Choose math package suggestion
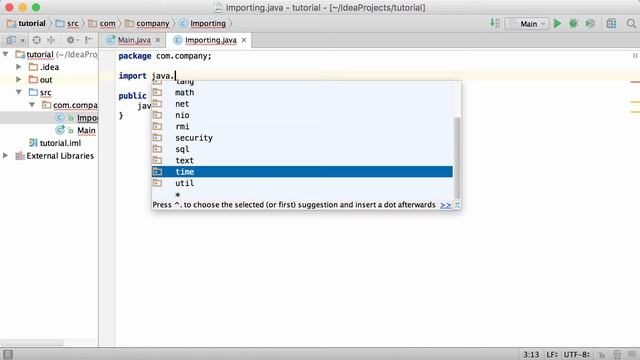Image resolution: width=640 pixels, height=360 pixels. point(302,93)
